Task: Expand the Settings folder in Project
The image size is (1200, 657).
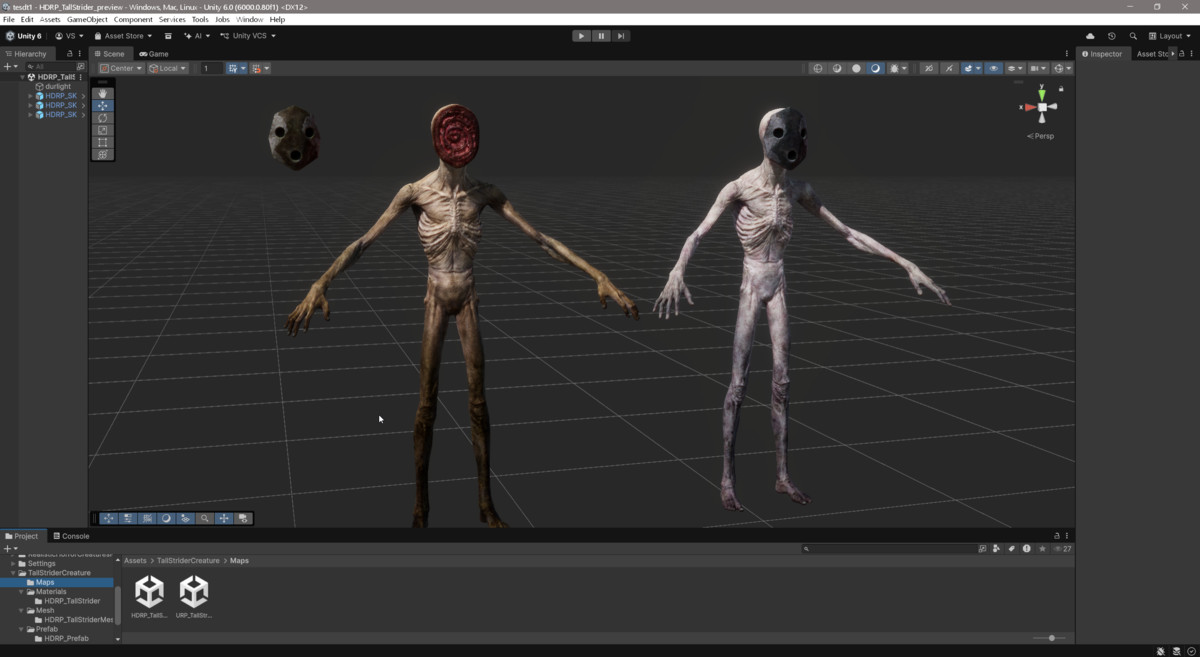Action: (14, 564)
